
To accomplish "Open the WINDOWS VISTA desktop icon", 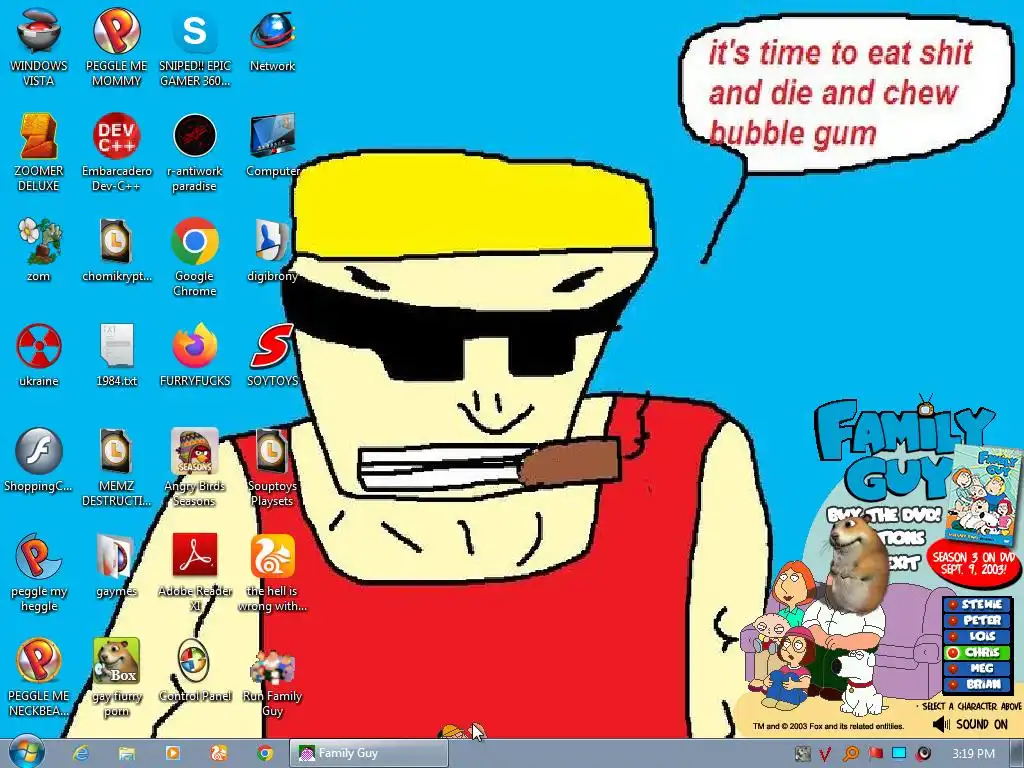I will 39,47.
